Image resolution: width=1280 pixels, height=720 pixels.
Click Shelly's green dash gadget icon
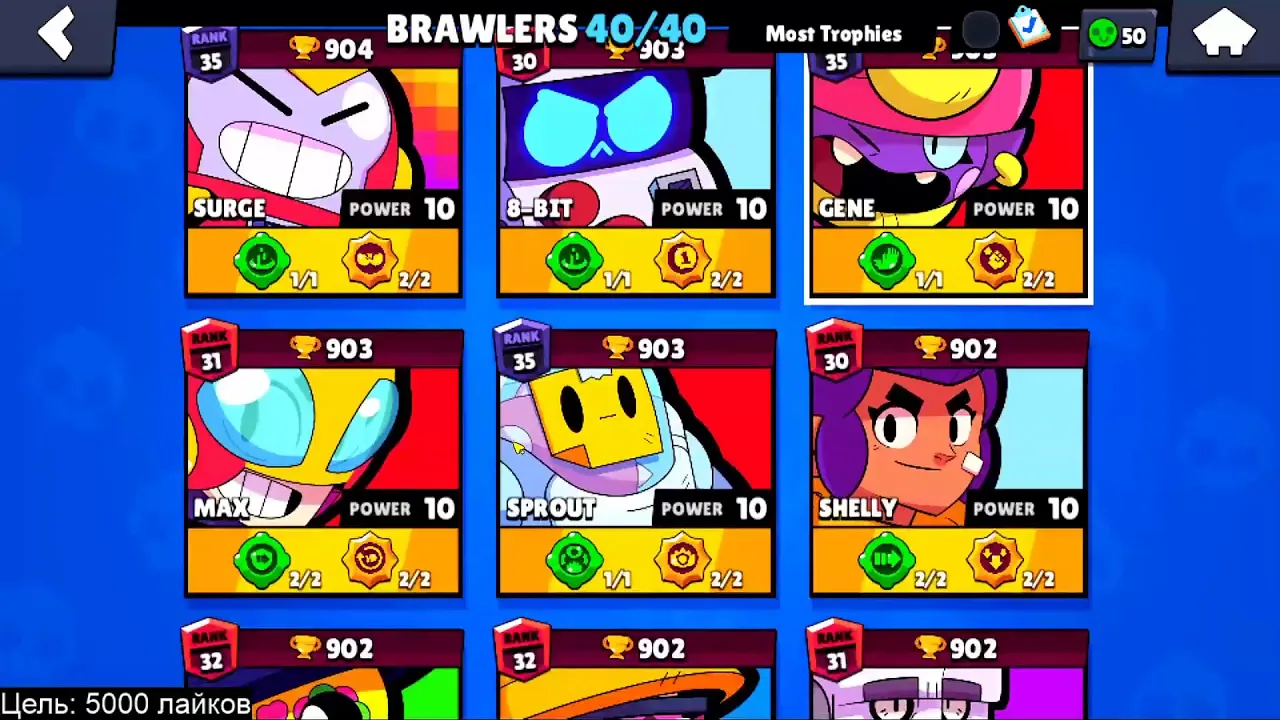click(x=886, y=561)
